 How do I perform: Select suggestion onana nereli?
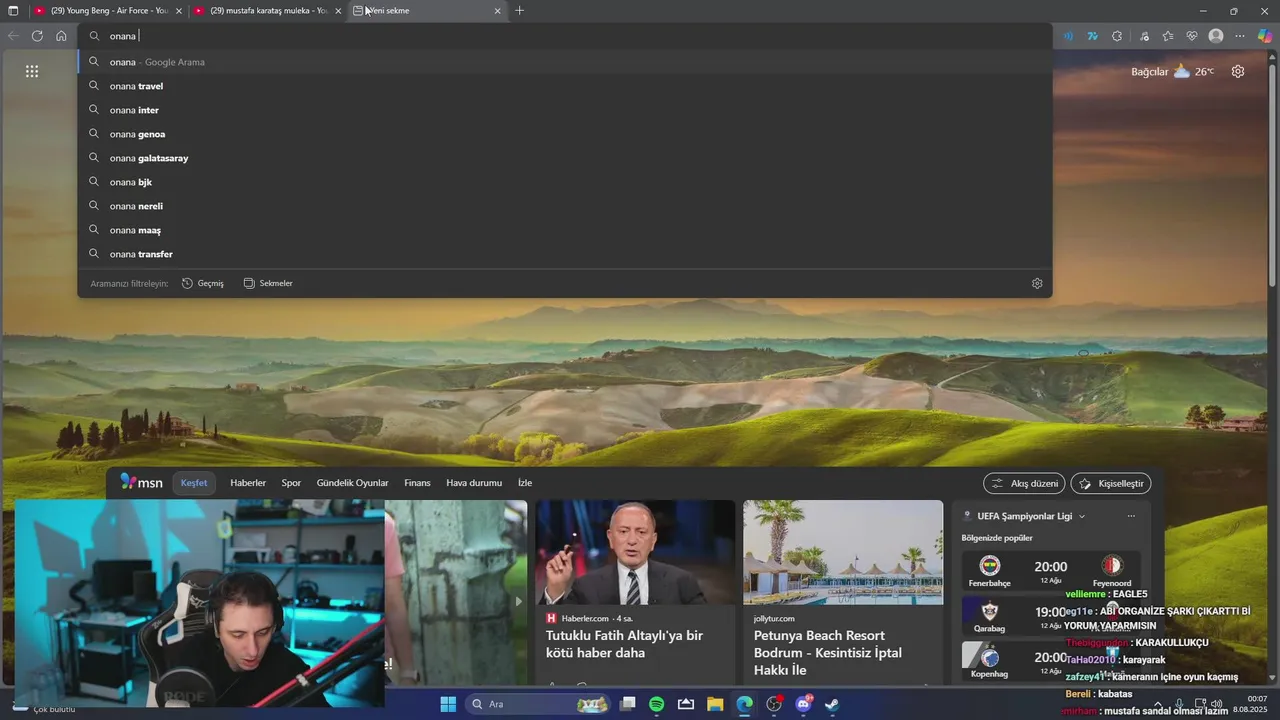click(565, 206)
